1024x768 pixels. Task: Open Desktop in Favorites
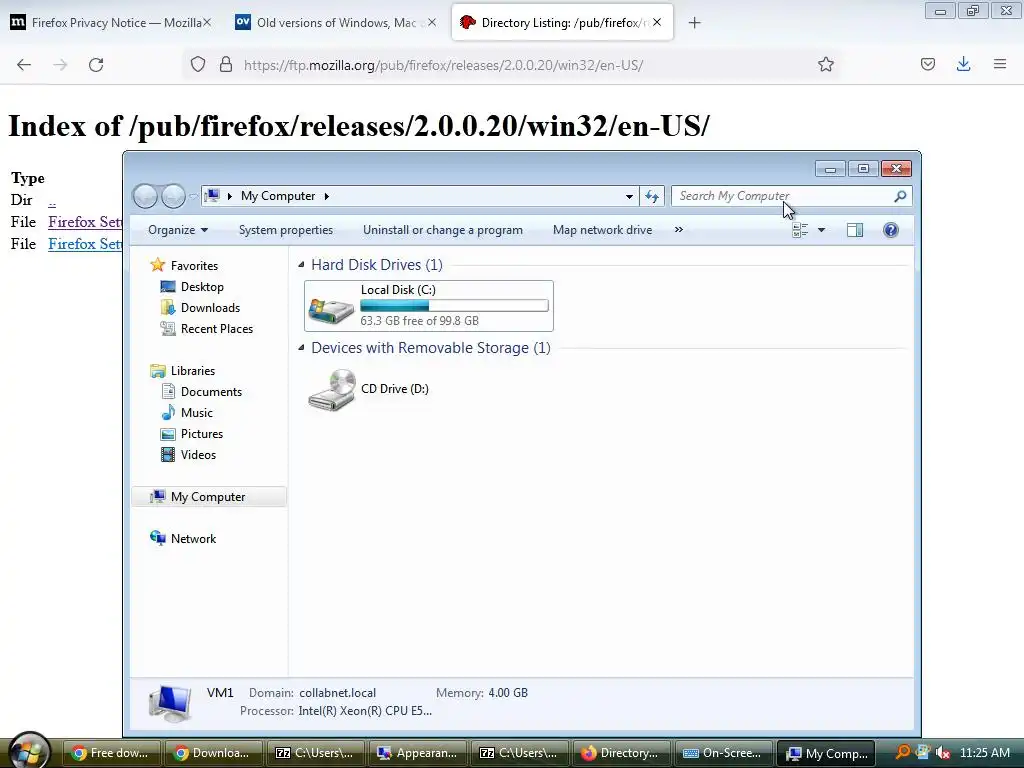tap(202, 287)
